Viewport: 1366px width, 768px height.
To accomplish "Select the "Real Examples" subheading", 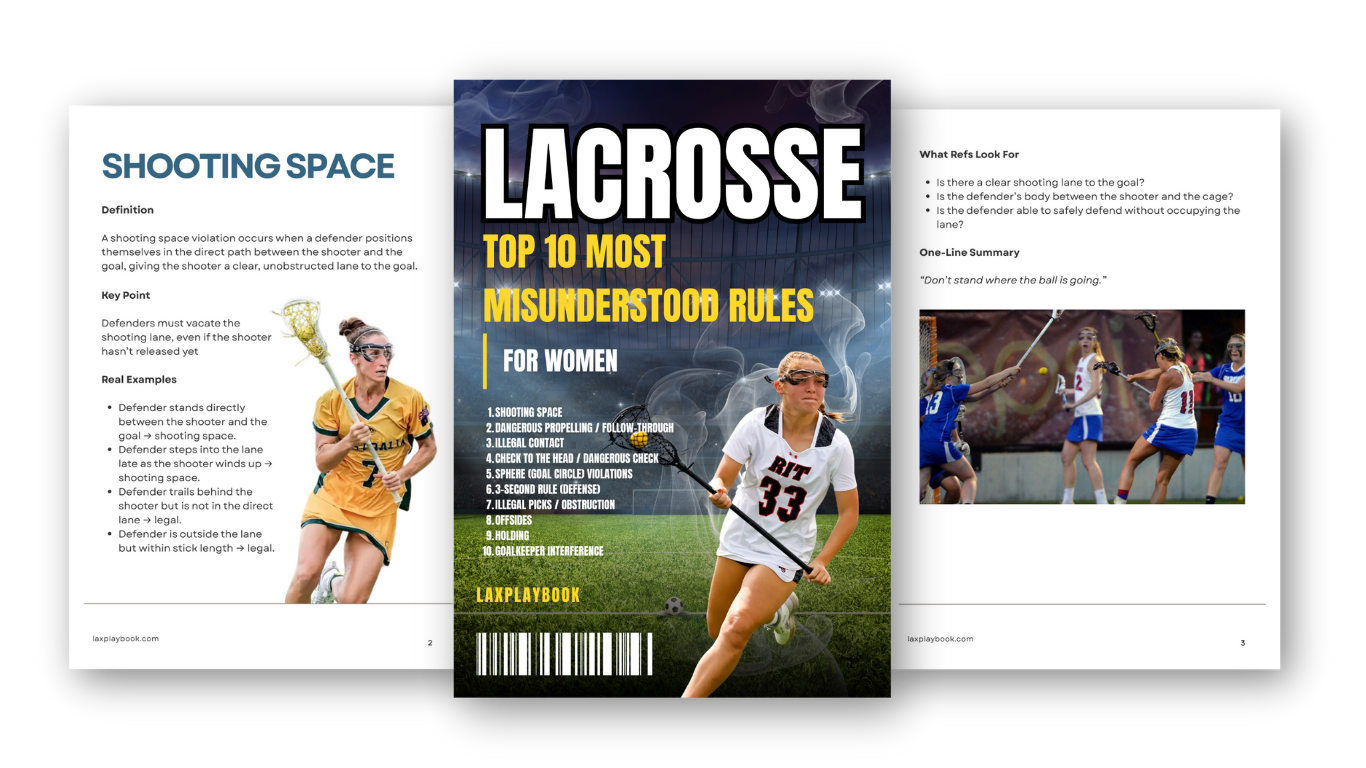I will [139, 379].
